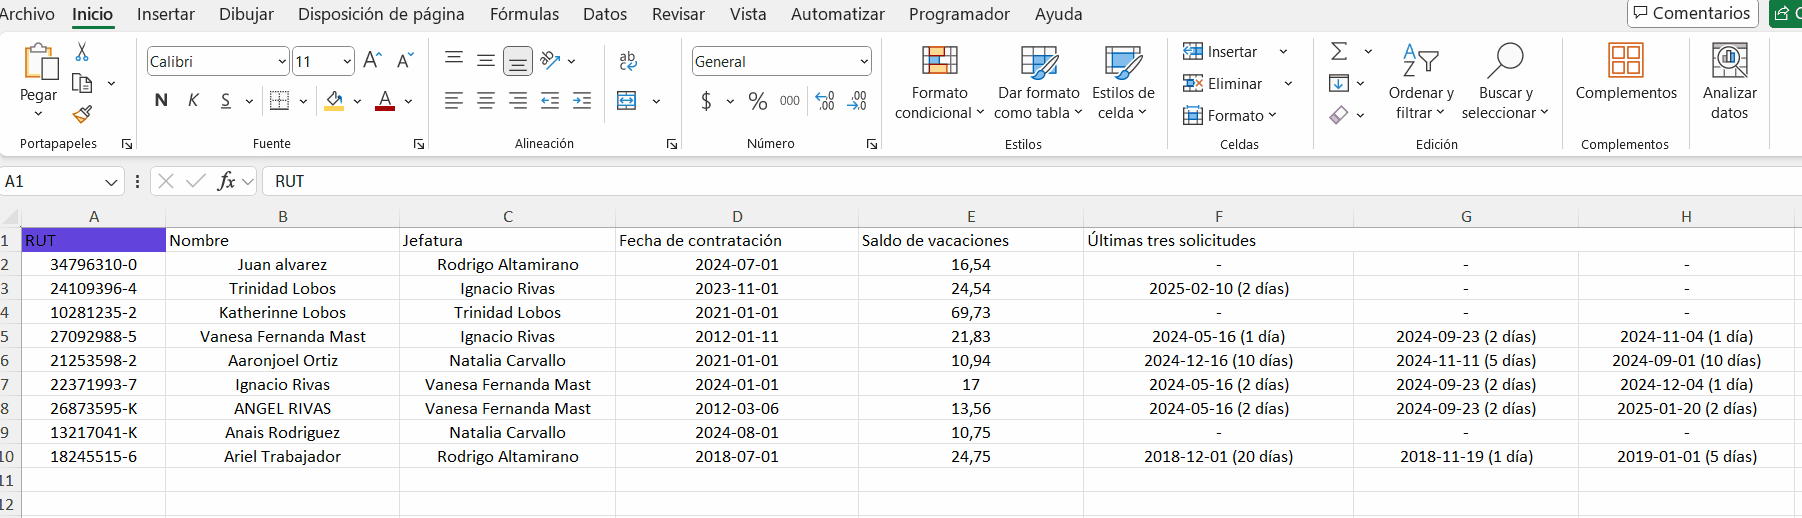Click the middle align icon
Screen dimensions: 1802x518
[486, 61]
